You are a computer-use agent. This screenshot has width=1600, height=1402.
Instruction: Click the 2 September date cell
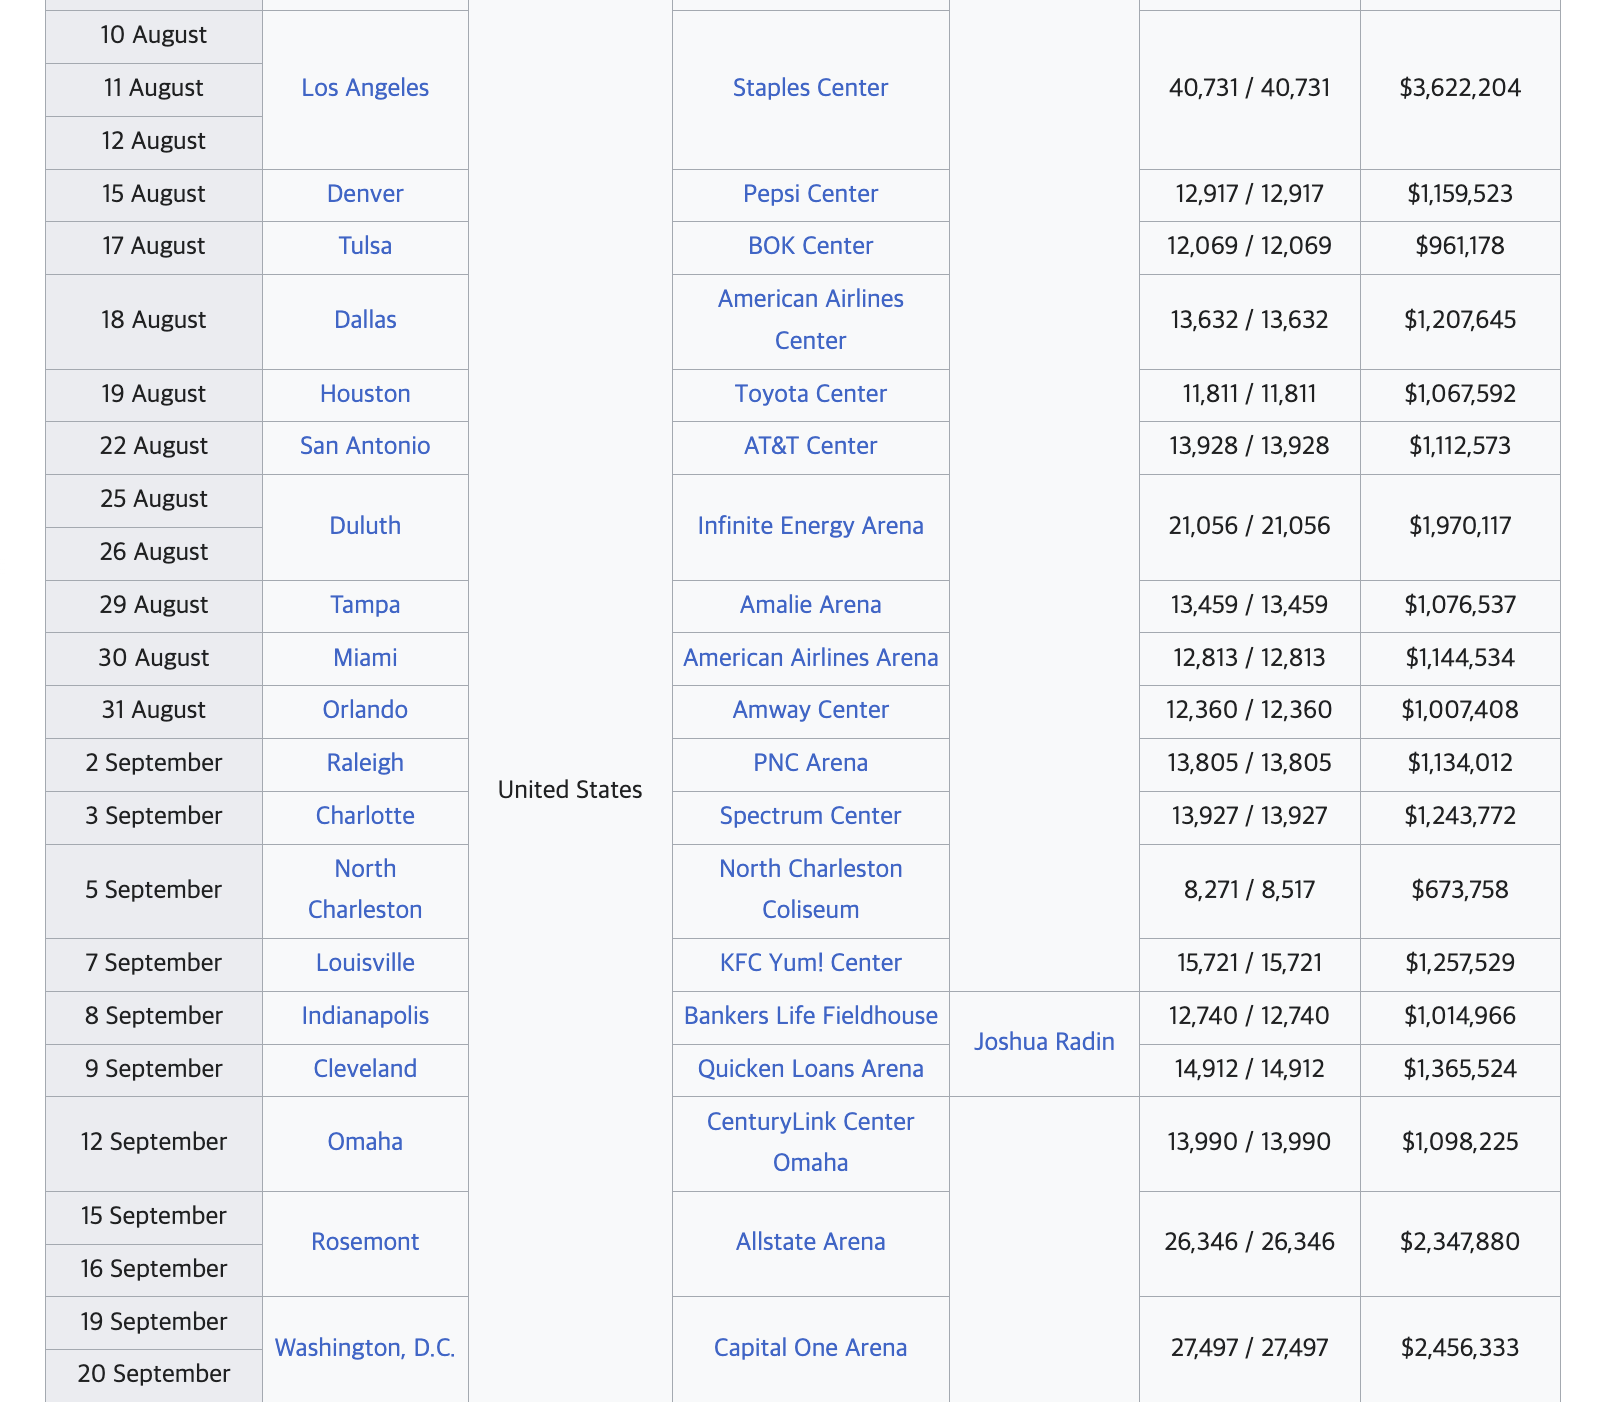pos(154,763)
